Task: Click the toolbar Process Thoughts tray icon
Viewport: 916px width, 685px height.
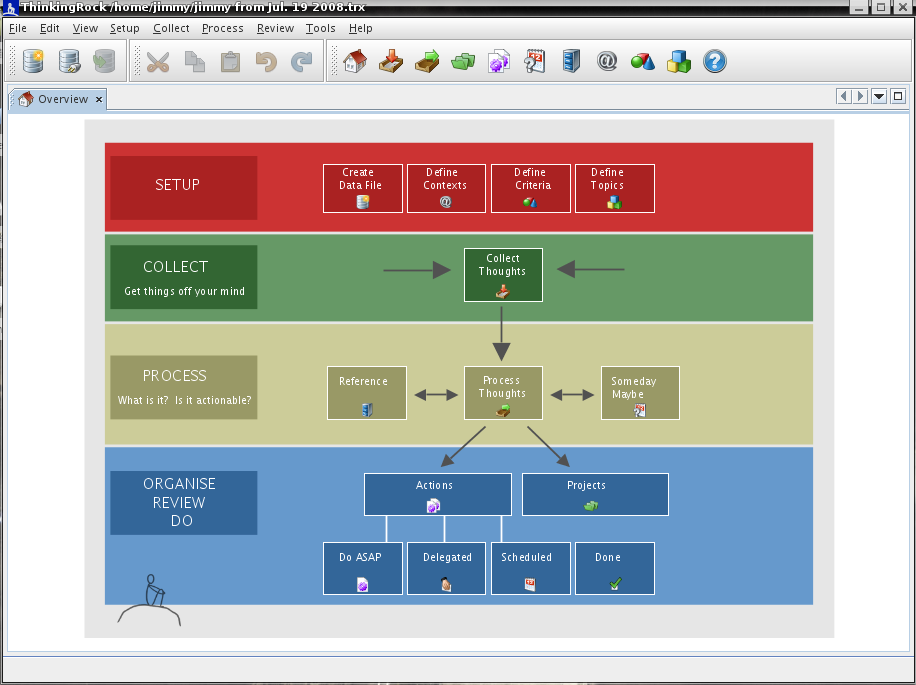Action: click(427, 61)
